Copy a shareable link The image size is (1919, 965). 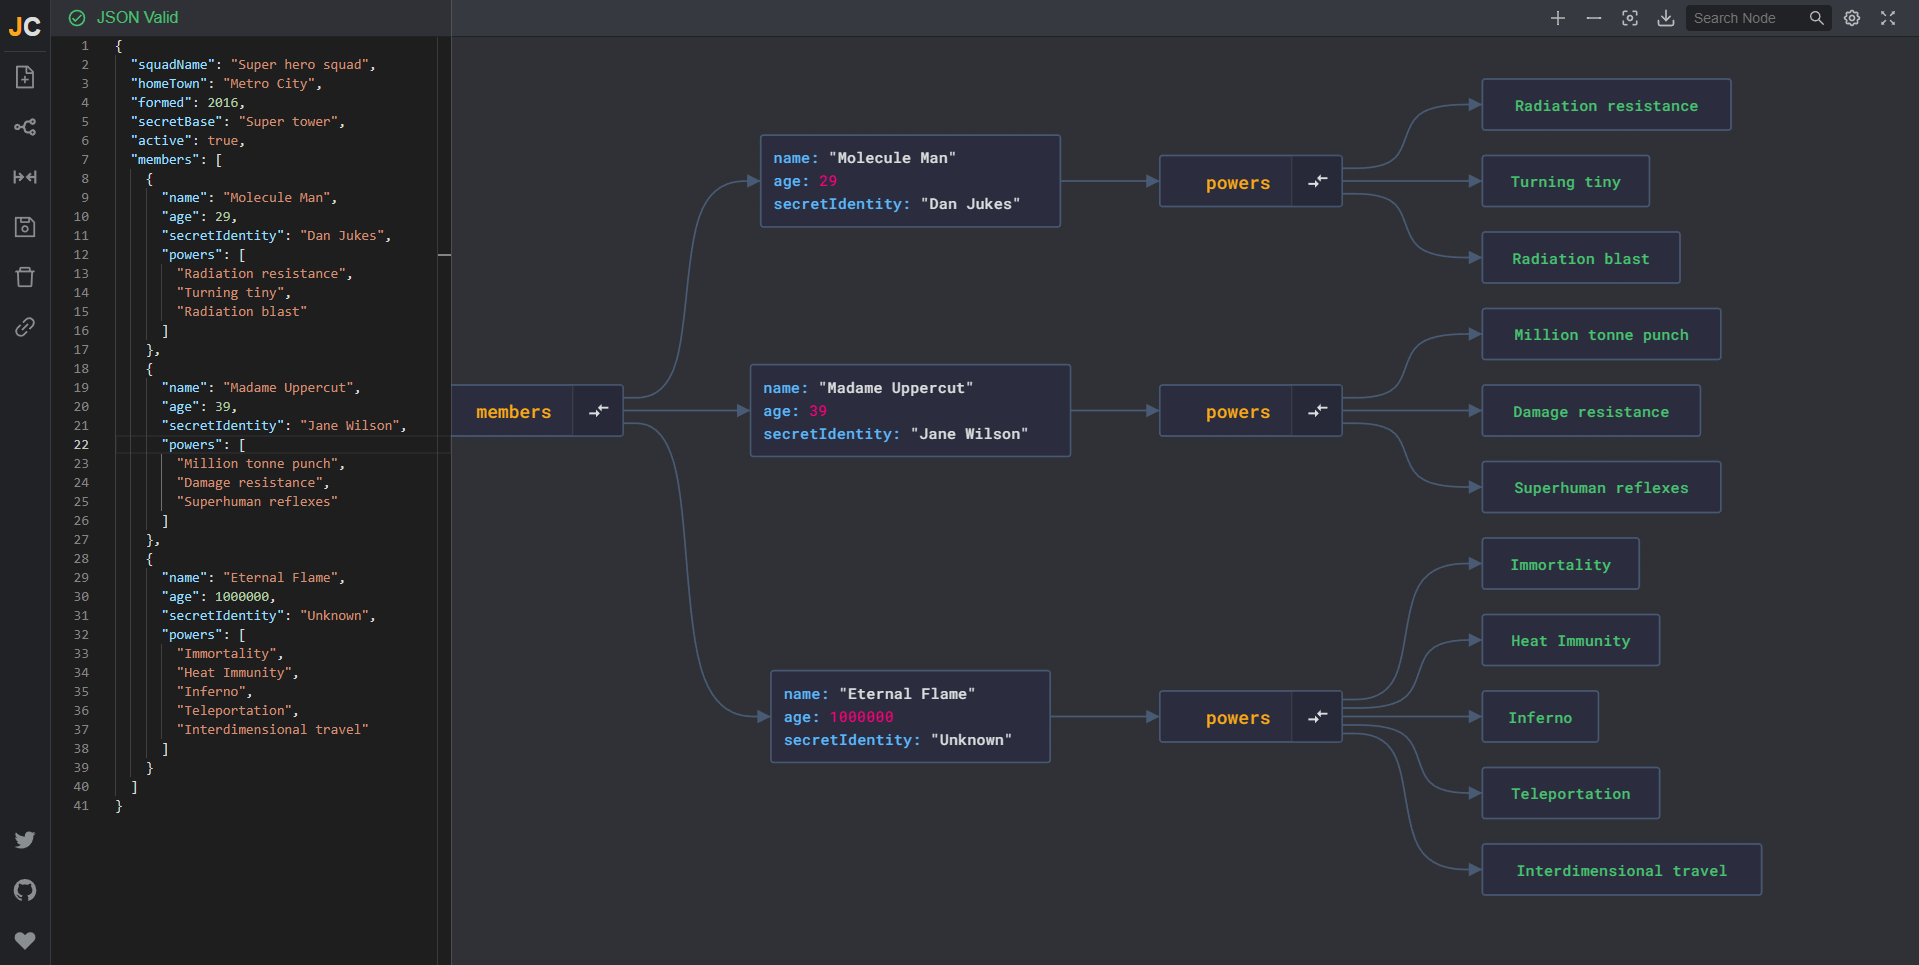click(x=25, y=327)
